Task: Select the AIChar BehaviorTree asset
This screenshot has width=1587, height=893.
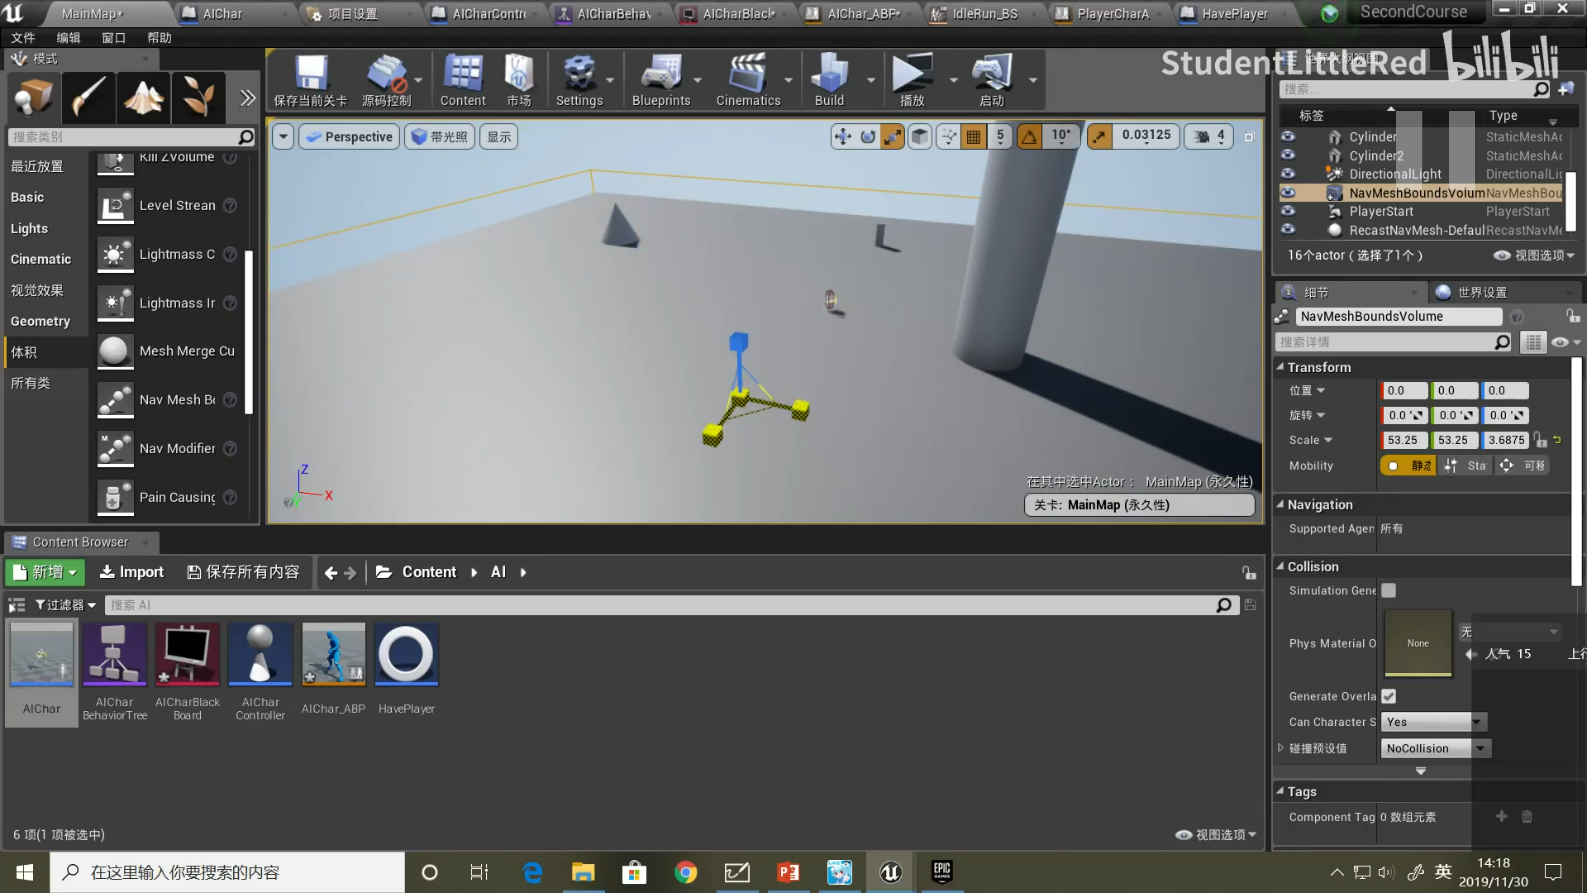Action: coord(114,671)
